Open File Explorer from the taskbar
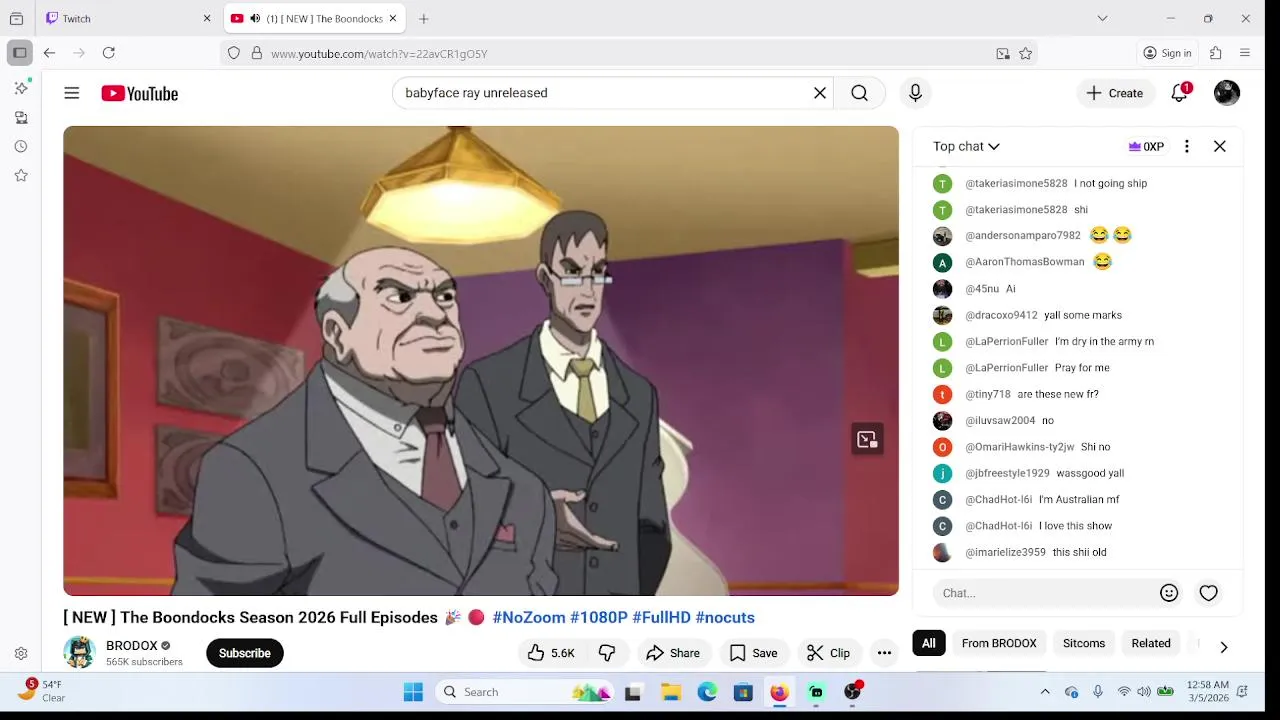This screenshot has height=720, width=1280. click(671, 692)
